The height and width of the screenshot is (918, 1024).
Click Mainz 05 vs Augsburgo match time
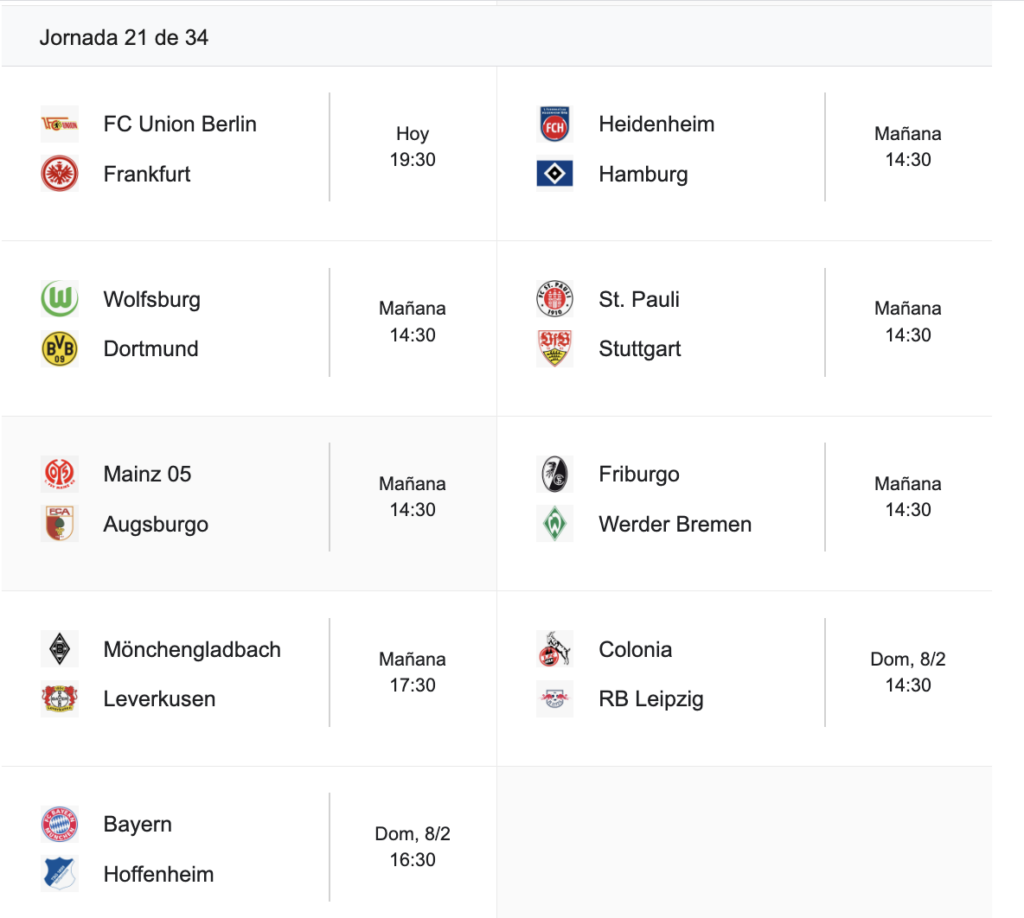click(x=412, y=497)
